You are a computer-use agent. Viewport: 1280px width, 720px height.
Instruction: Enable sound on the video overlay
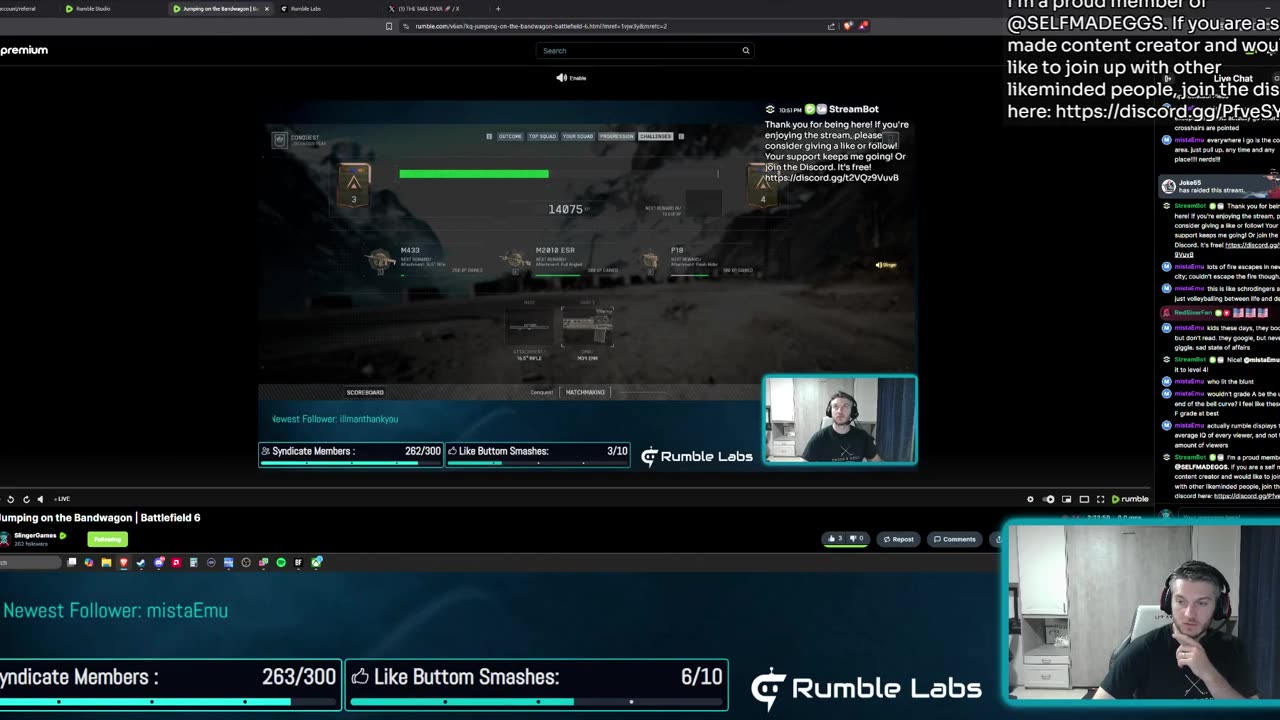click(x=572, y=77)
